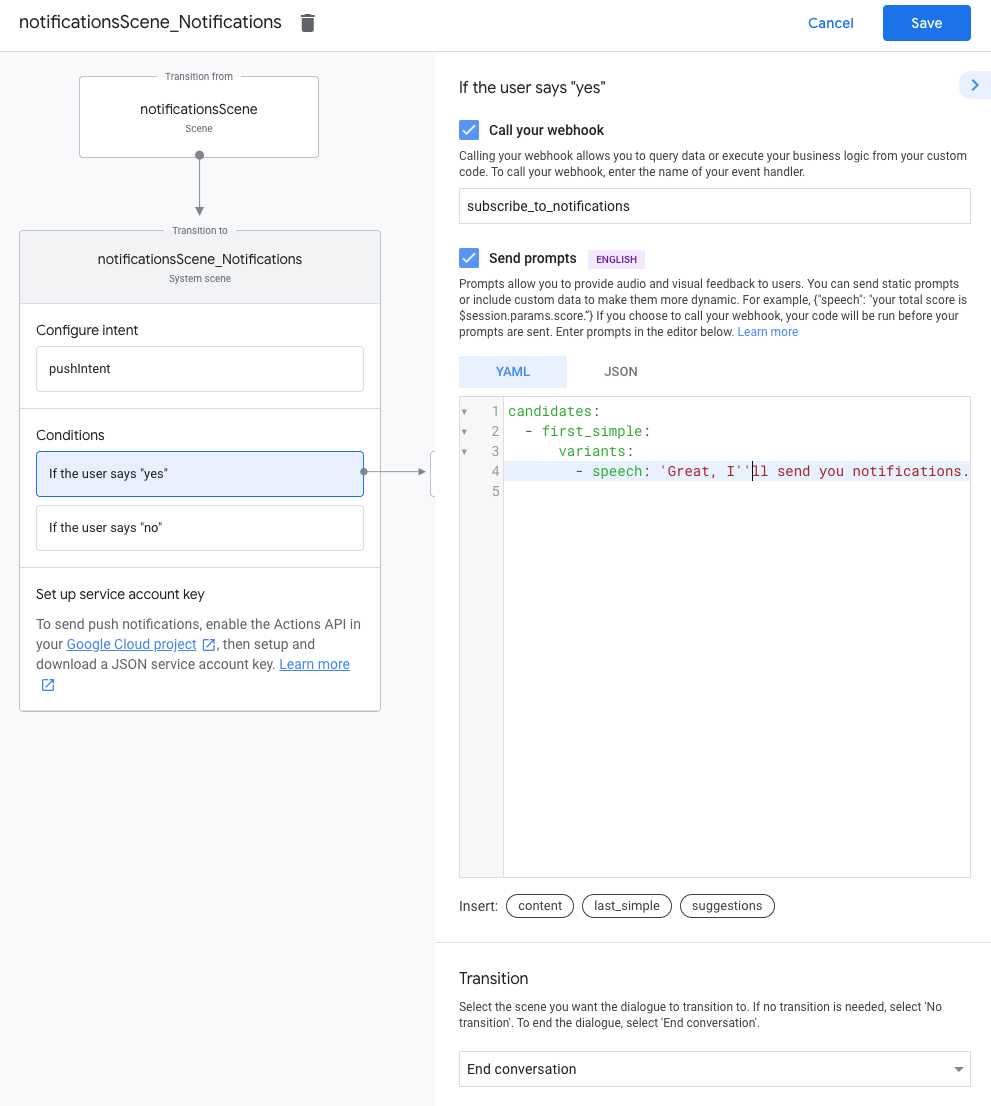This screenshot has height=1106, width=991.
Task: Uncheck the Send prompts checkbox
Action: pyautogui.click(x=469, y=258)
